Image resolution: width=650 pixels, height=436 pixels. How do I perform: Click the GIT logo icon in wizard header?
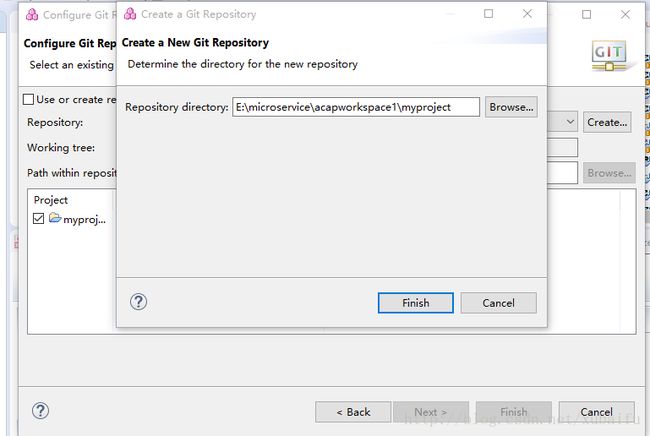tap(609, 56)
